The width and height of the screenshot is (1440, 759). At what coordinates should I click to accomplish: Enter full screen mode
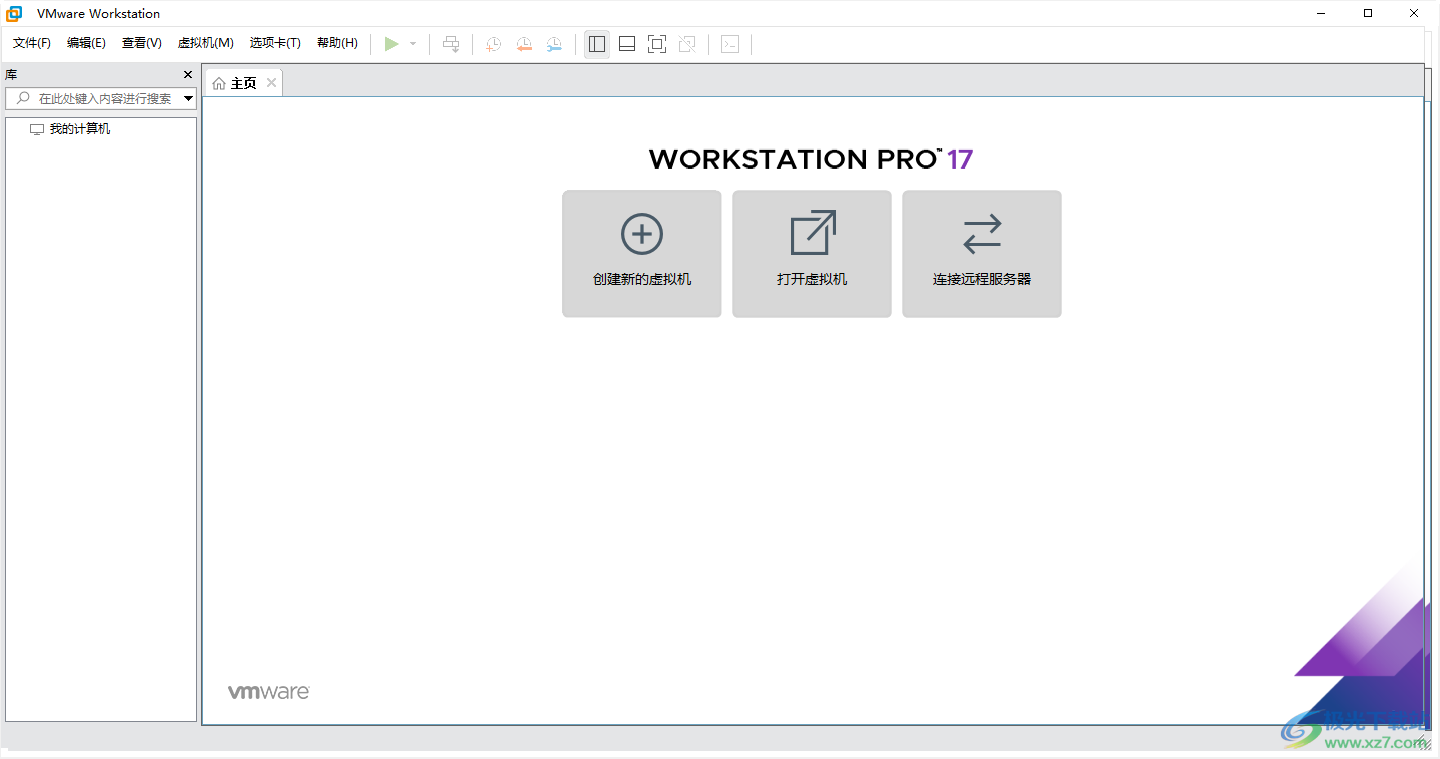pos(657,43)
